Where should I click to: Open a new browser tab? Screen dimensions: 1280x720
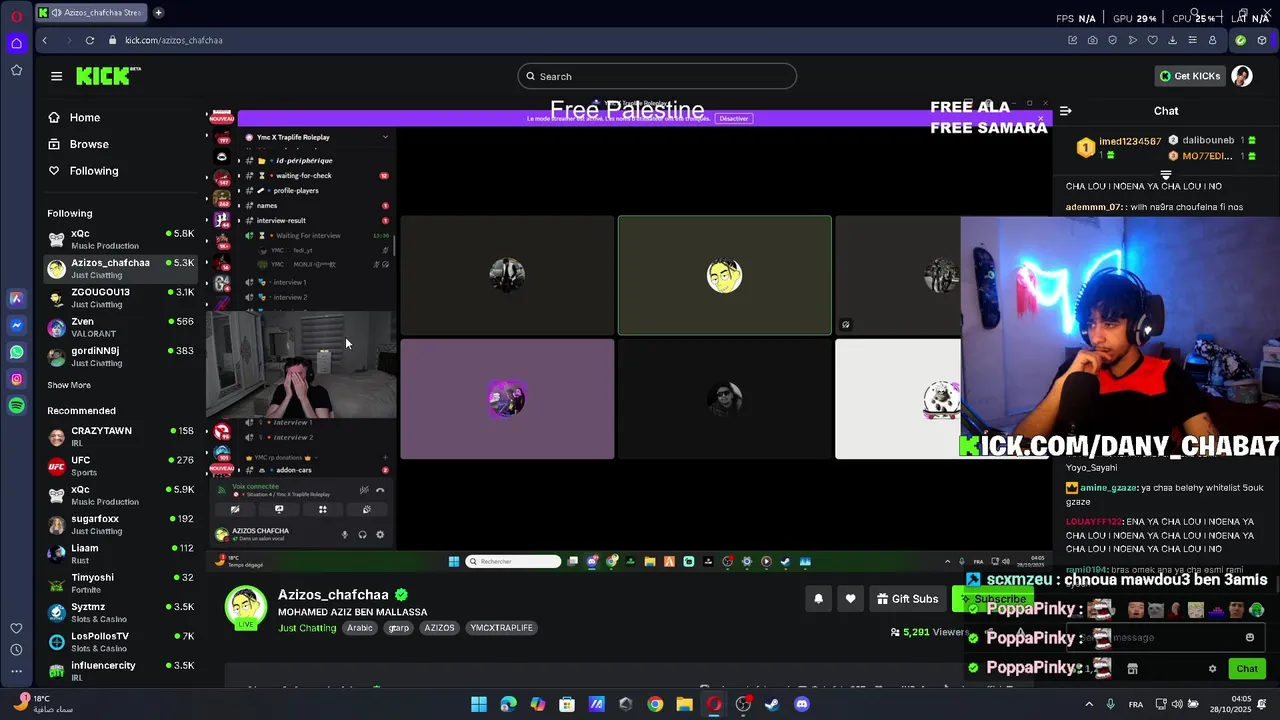tap(158, 13)
